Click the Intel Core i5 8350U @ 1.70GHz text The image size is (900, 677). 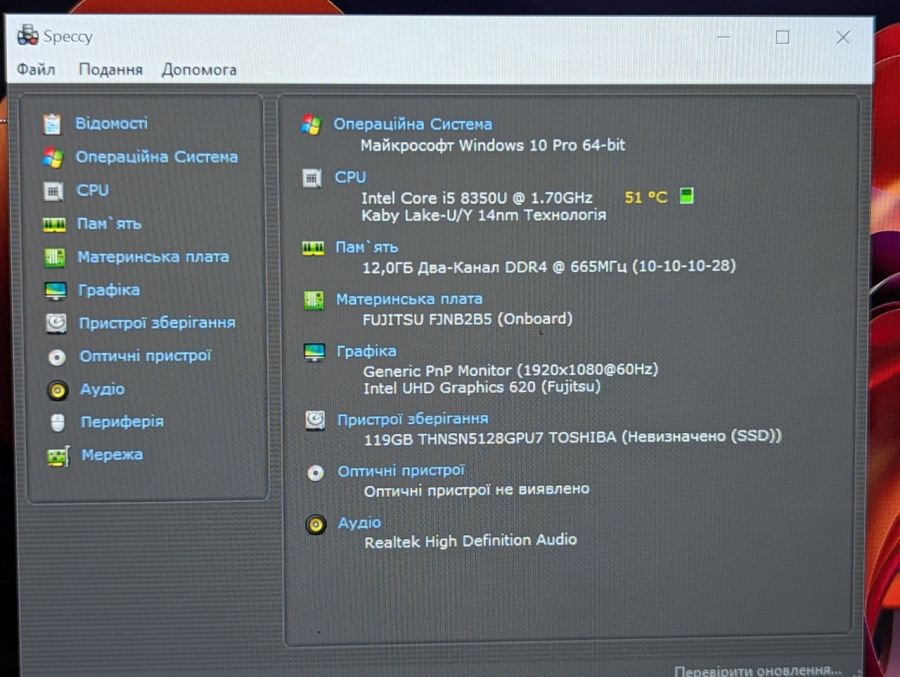[x=476, y=198]
